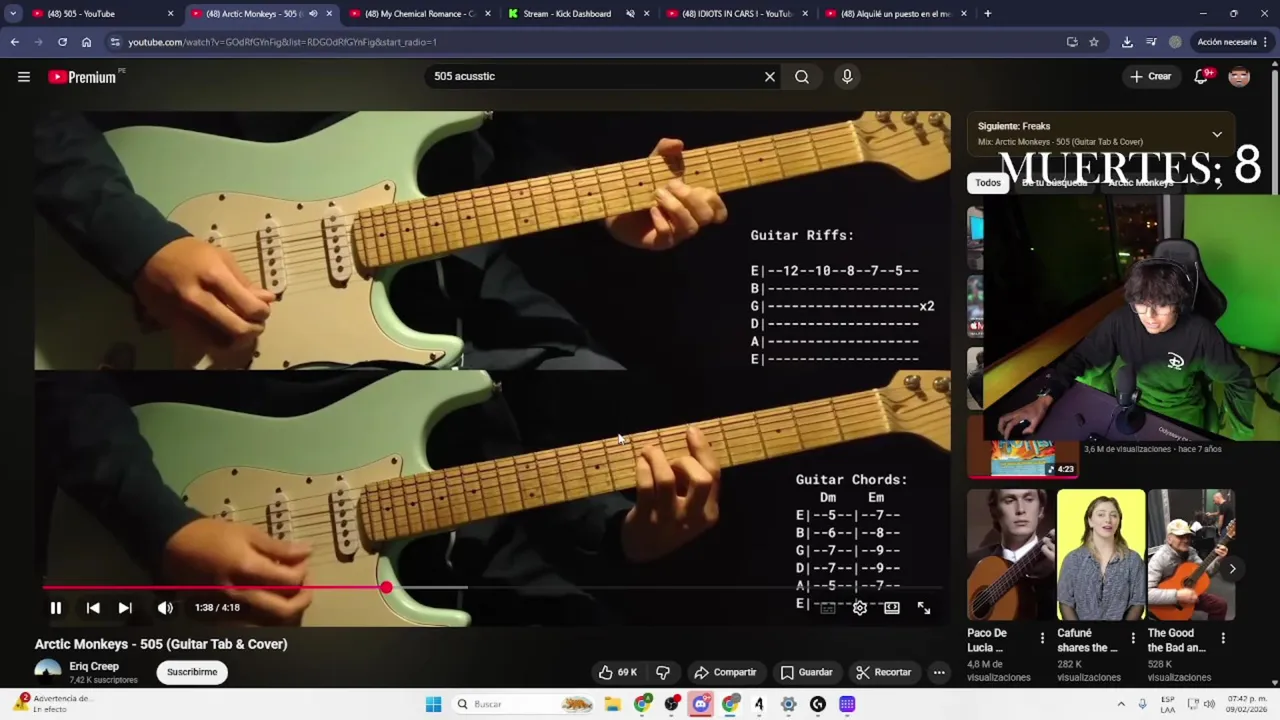This screenshot has height=720, width=1280.
Task: Bookmark this page with star
Action: coord(1094,42)
